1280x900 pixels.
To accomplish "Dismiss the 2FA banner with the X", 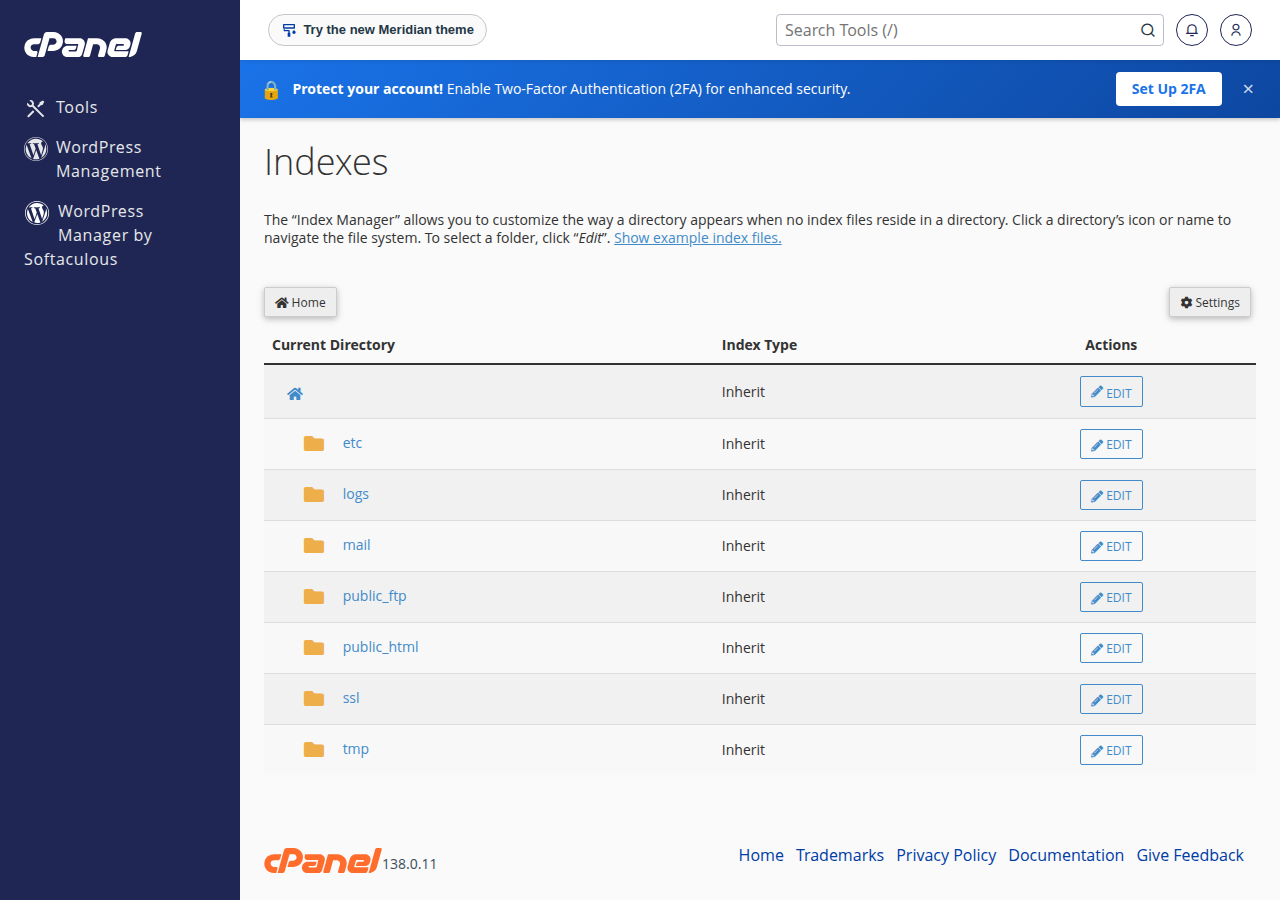I will click(x=1248, y=89).
